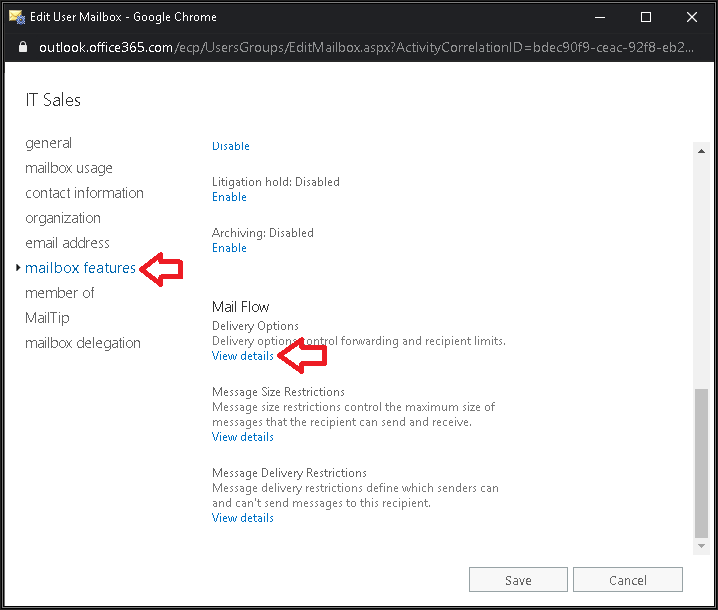This screenshot has height=610, width=718.
Task: Click the 'Delivery Options' label
Action: [x=255, y=326]
